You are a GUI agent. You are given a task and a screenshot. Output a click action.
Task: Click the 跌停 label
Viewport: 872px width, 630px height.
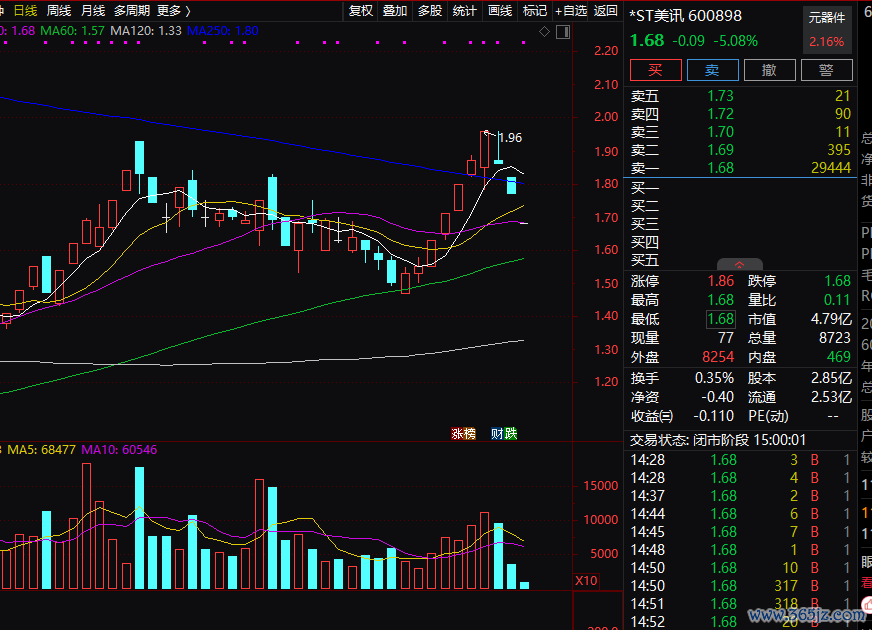point(762,281)
